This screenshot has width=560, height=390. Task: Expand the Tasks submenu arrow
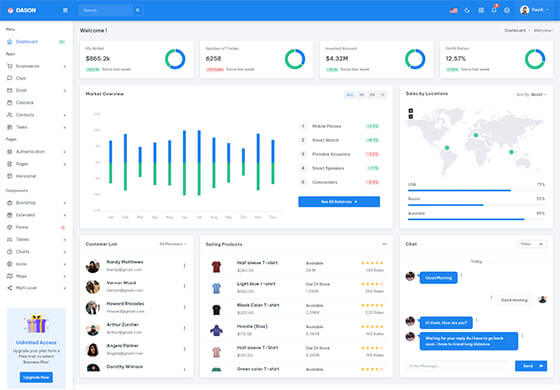point(65,128)
